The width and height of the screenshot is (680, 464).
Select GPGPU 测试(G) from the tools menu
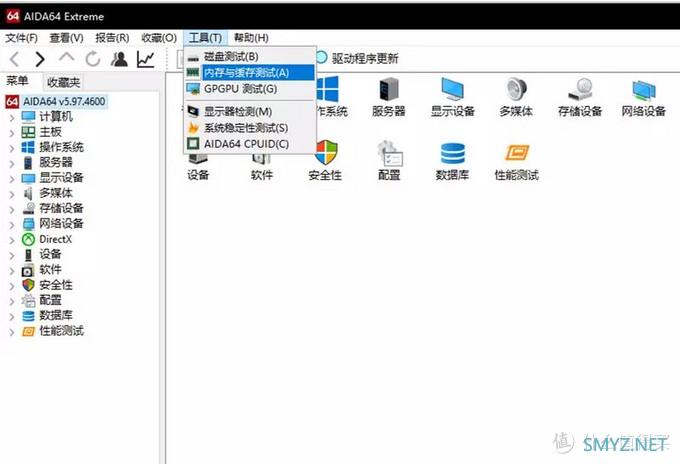(x=250, y=89)
